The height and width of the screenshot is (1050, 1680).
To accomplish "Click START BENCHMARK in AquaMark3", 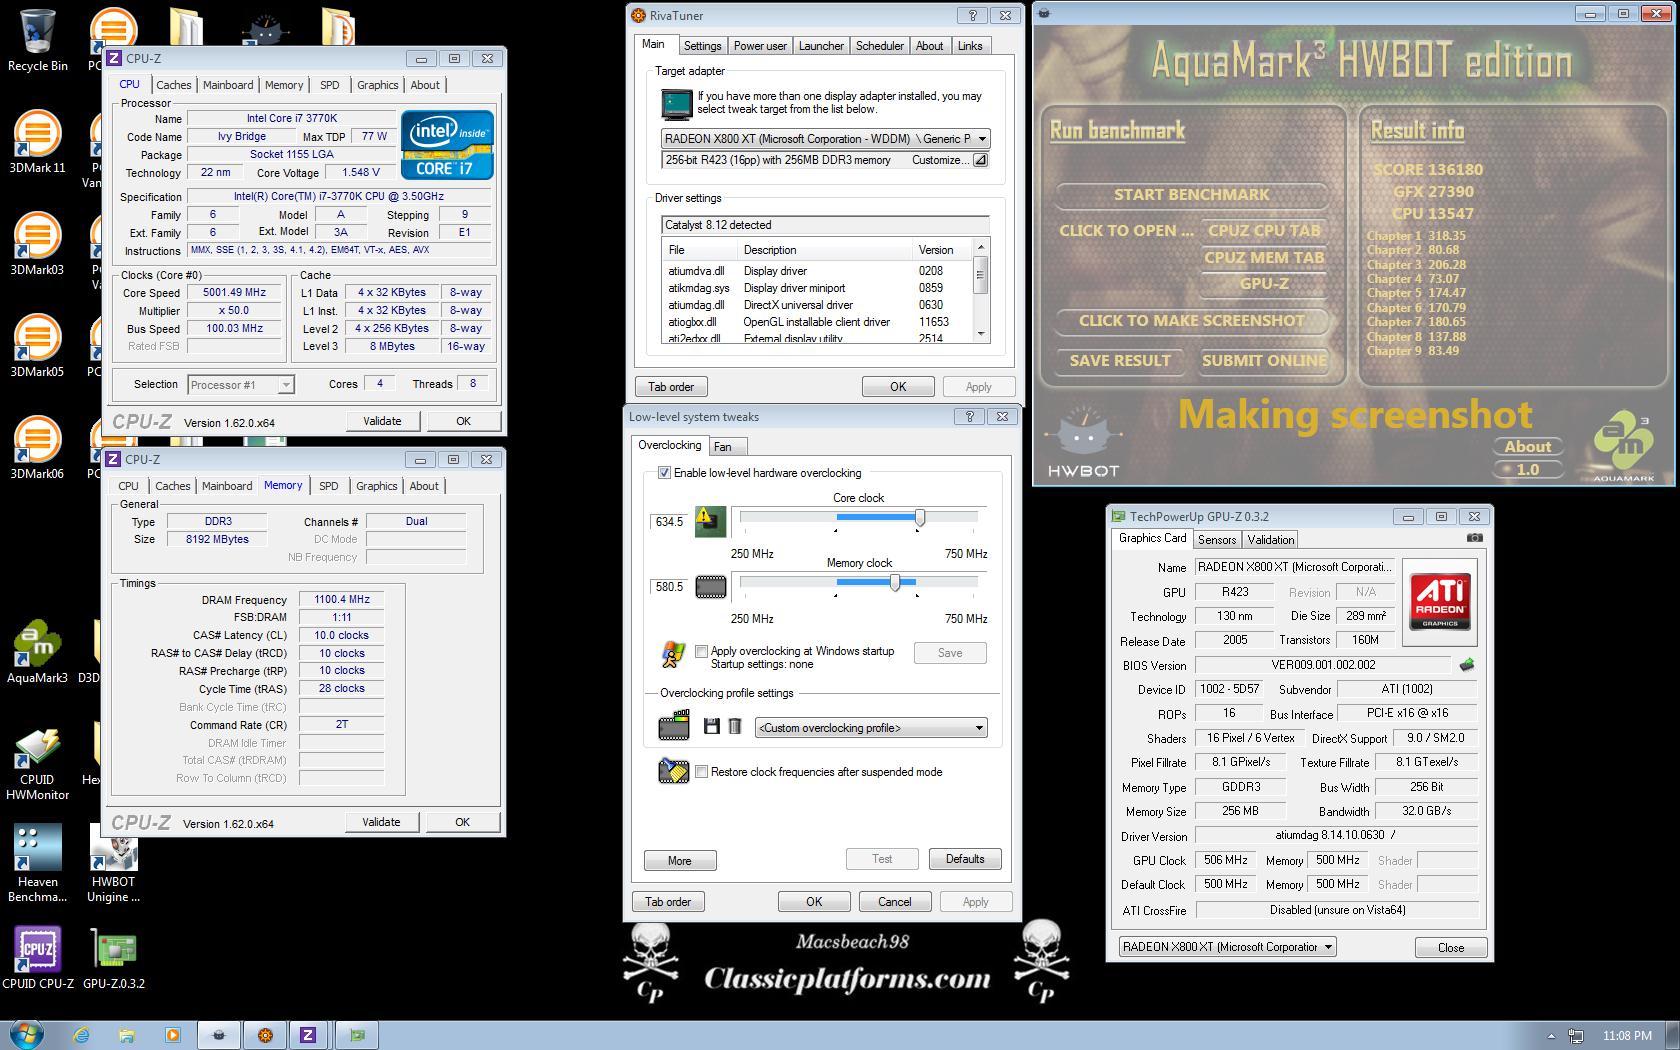I will [x=1191, y=195].
